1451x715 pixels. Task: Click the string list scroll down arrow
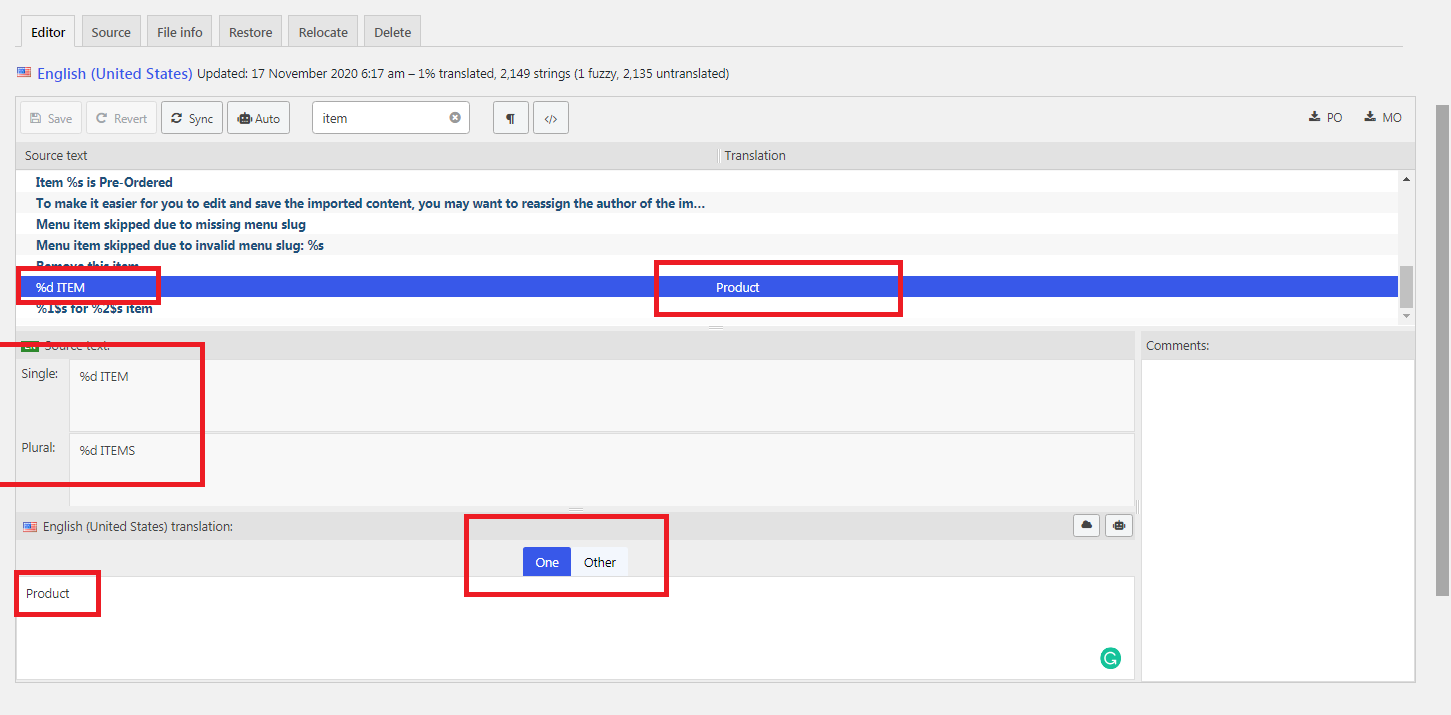pos(1407,316)
